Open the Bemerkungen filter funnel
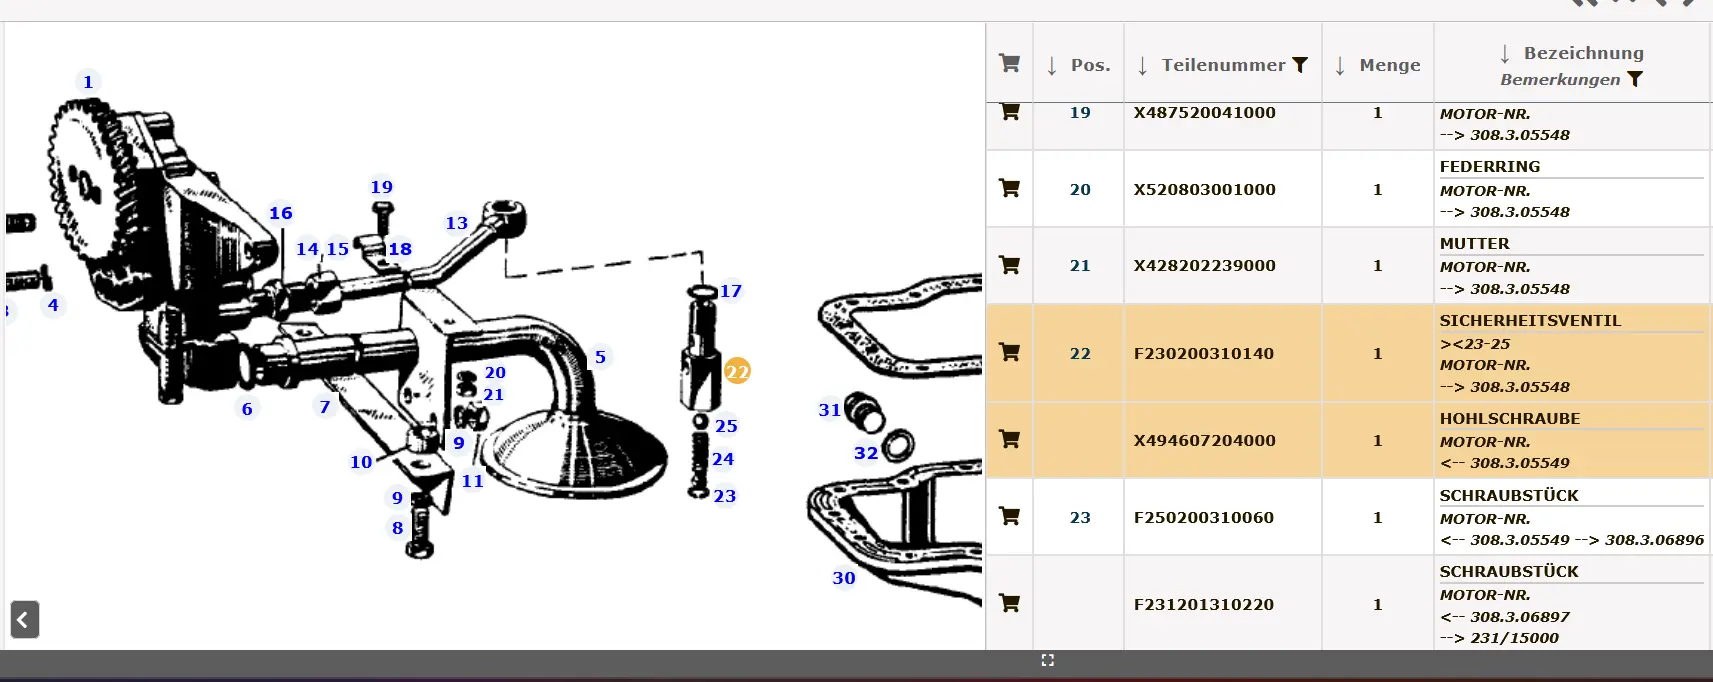This screenshot has height=682, width=1713. (x=1635, y=79)
